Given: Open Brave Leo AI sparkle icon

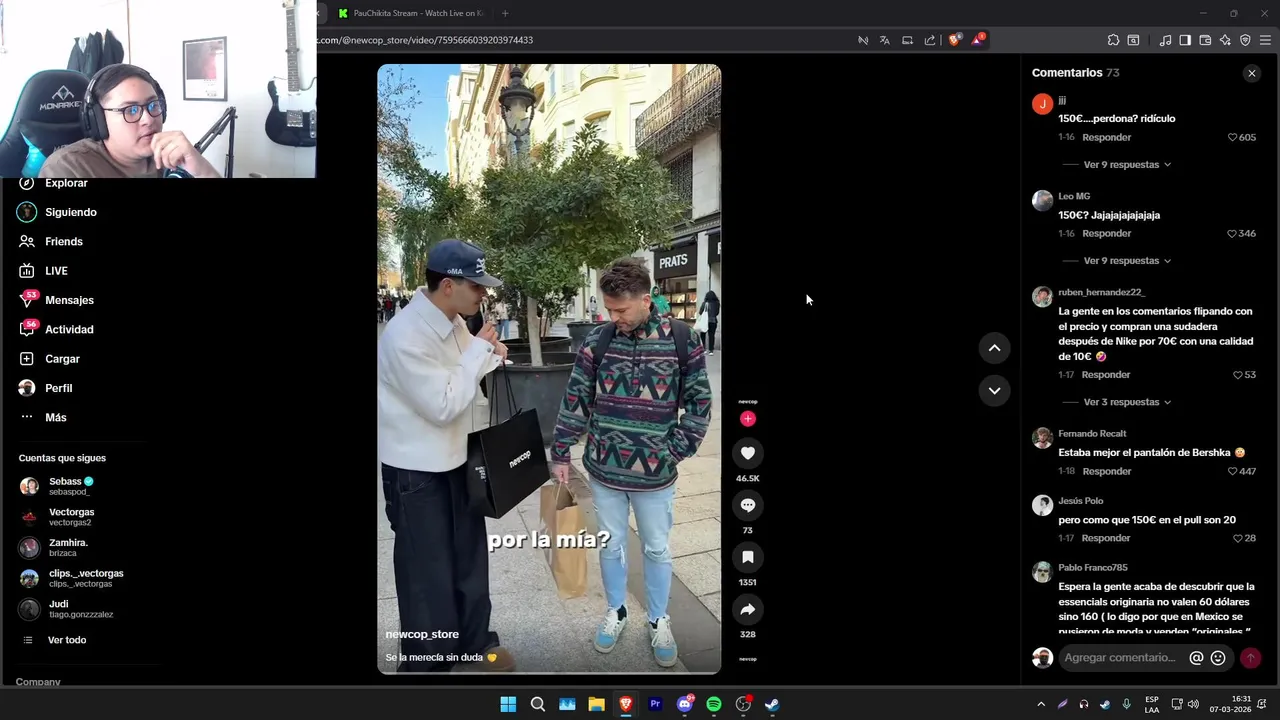Looking at the screenshot, I should tap(1225, 40).
